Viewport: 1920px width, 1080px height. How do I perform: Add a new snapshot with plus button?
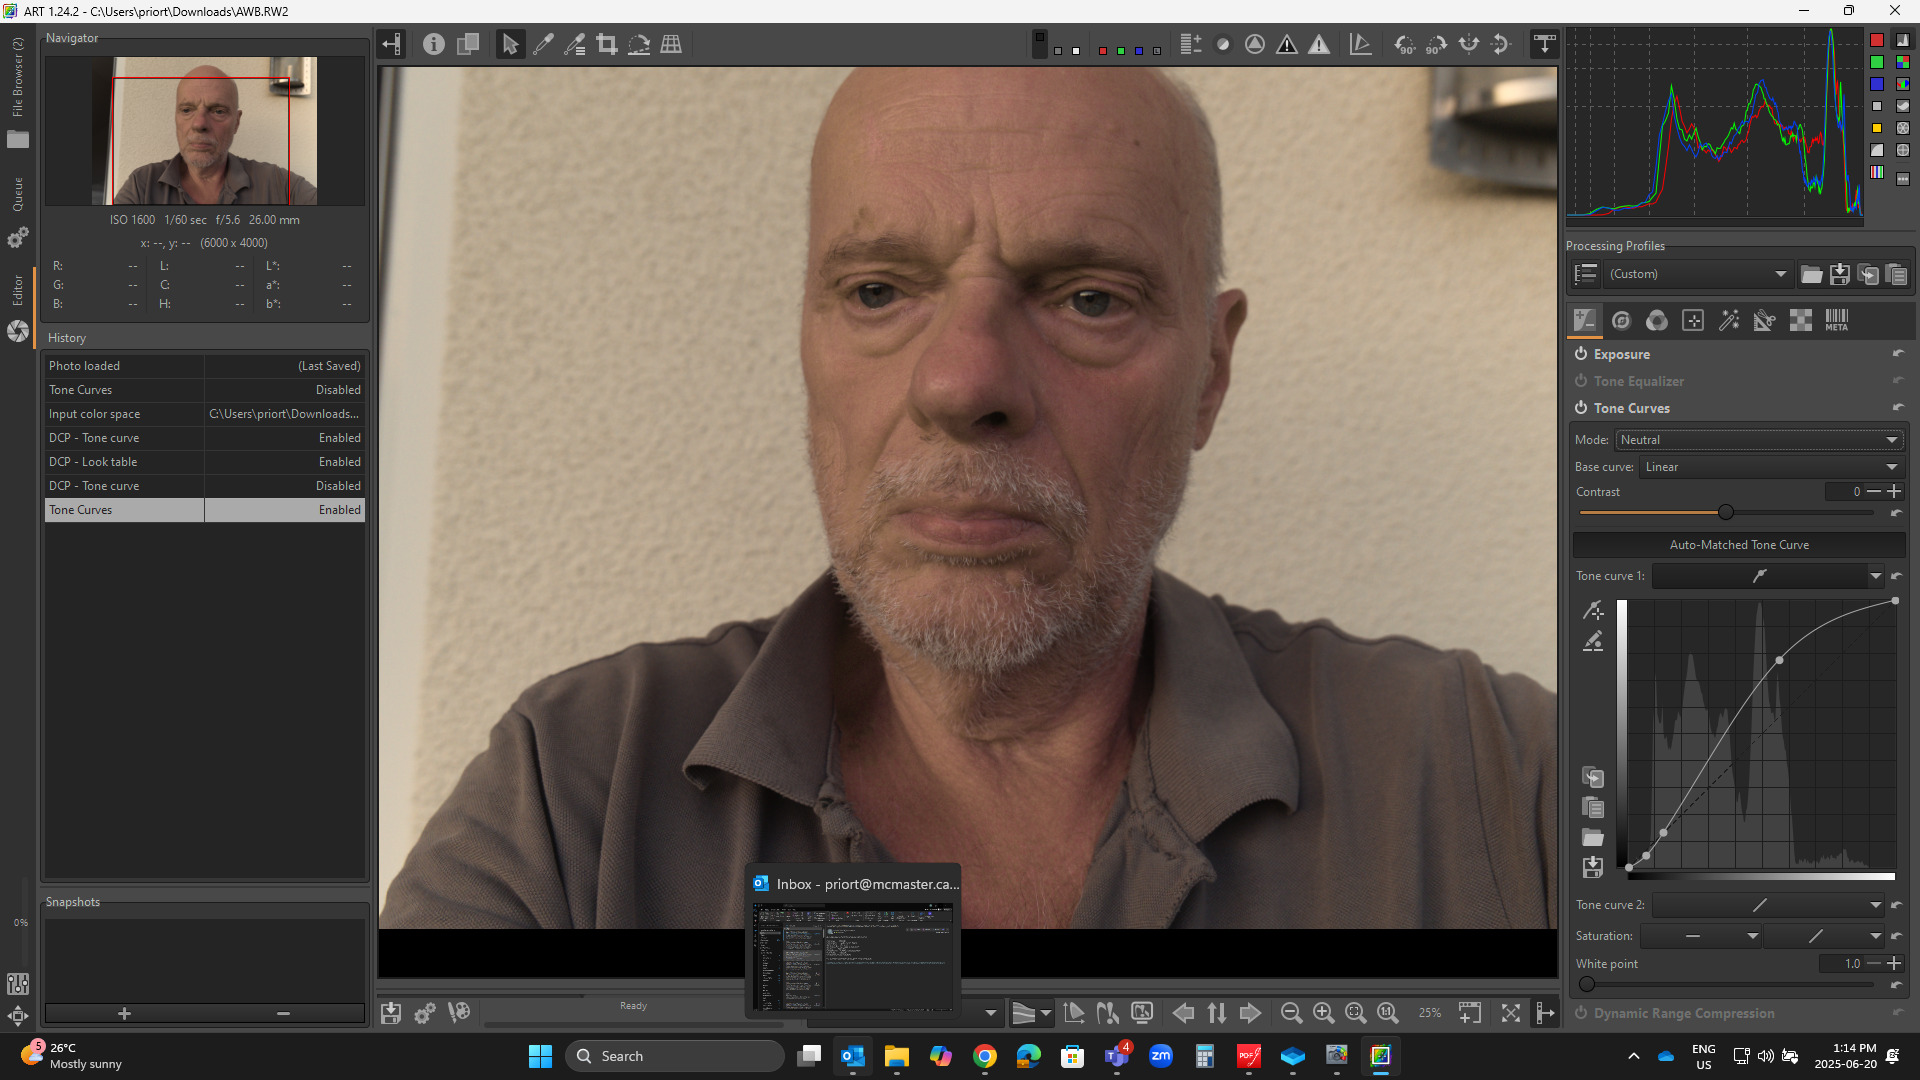pyautogui.click(x=124, y=1013)
